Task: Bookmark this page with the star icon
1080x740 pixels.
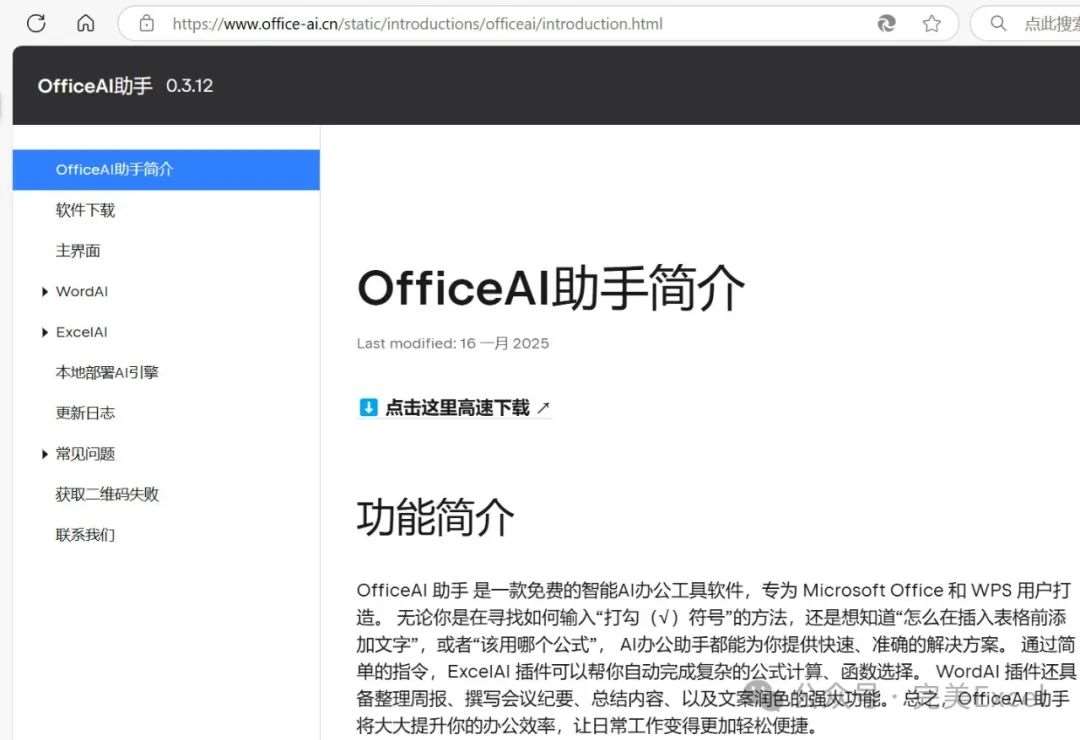Action: coord(932,23)
